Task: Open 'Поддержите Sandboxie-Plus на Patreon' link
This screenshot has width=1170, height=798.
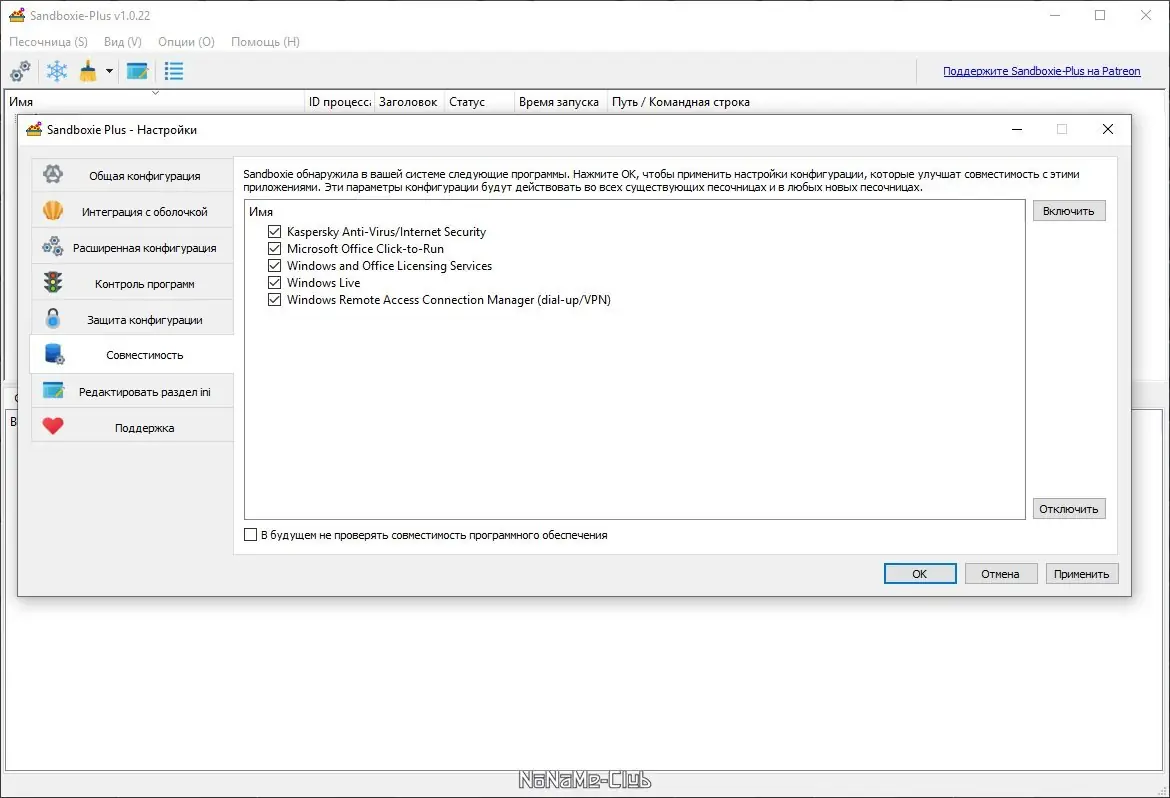Action: (x=1042, y=71)
